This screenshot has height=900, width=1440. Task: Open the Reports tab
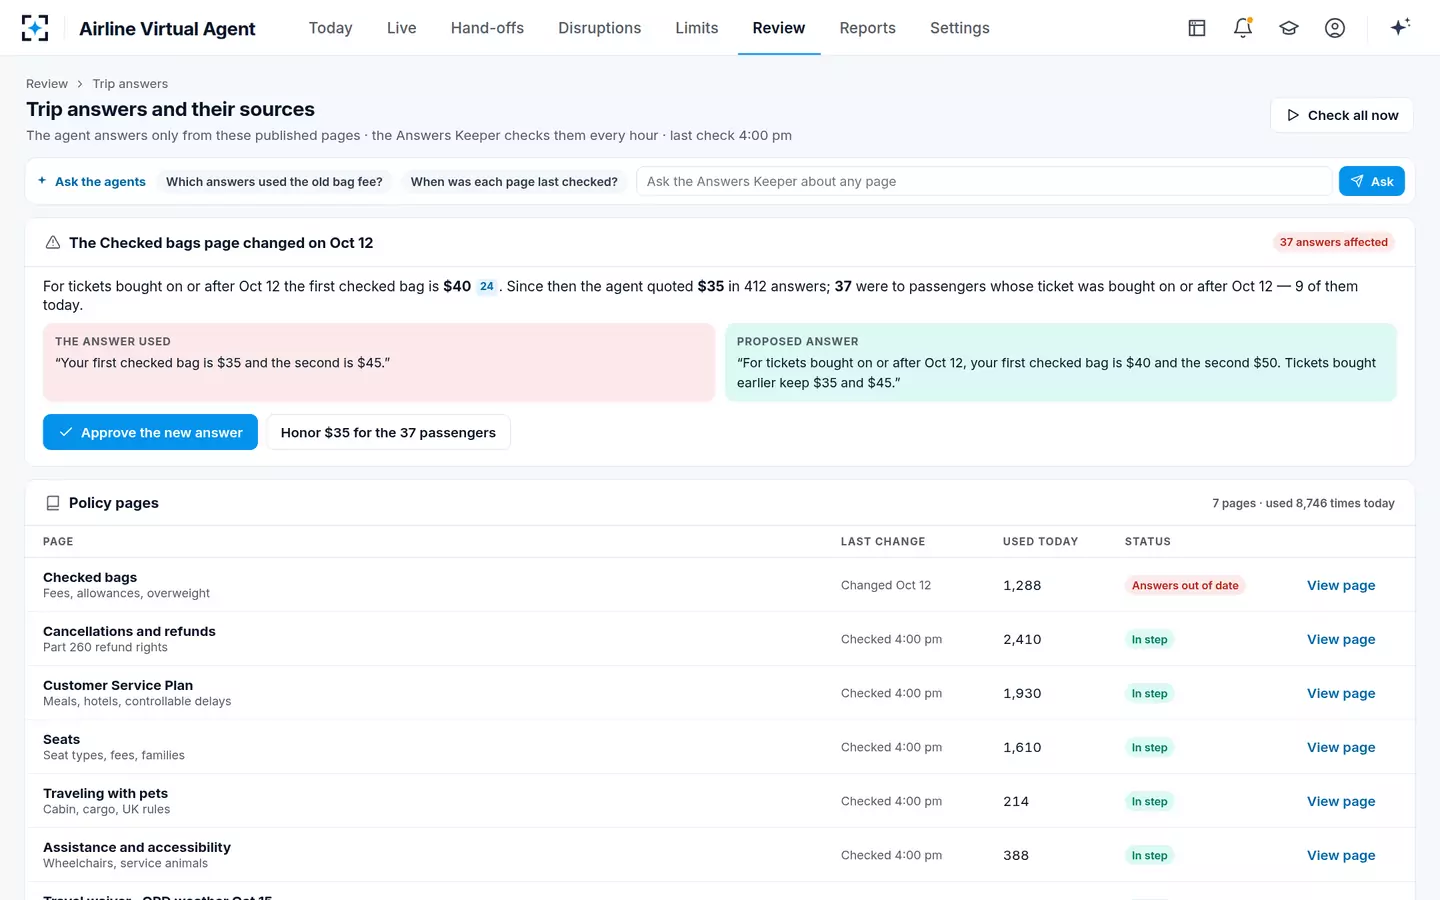coord(868,28)
